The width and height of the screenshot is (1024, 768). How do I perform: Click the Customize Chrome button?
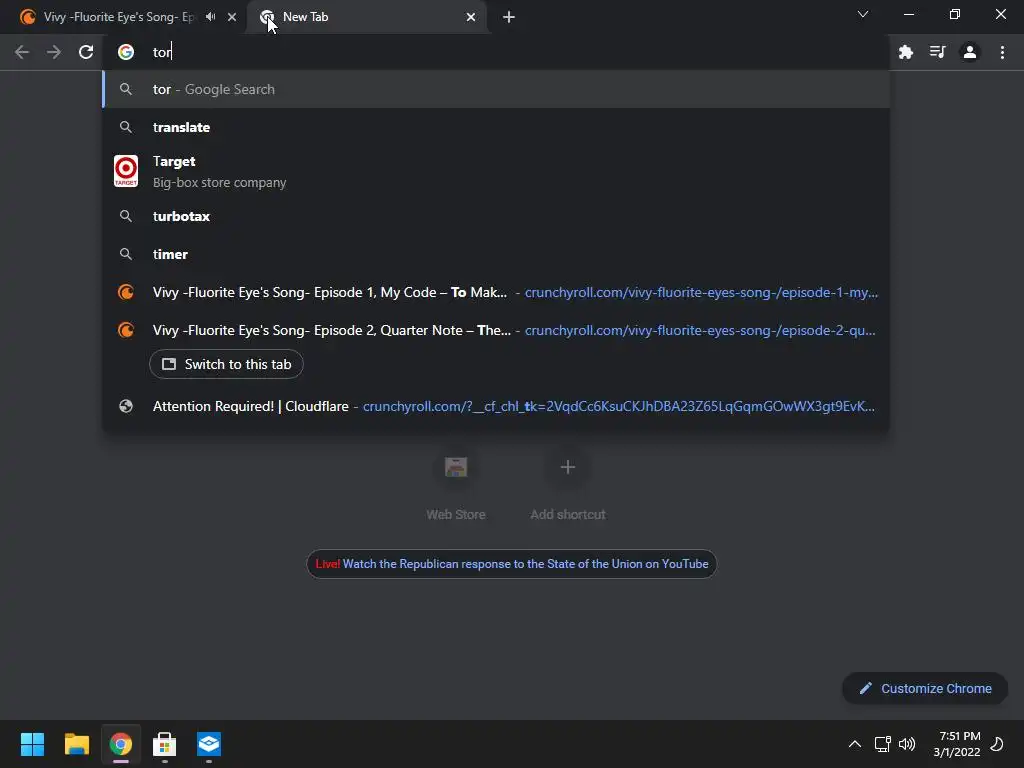[925, 688]
